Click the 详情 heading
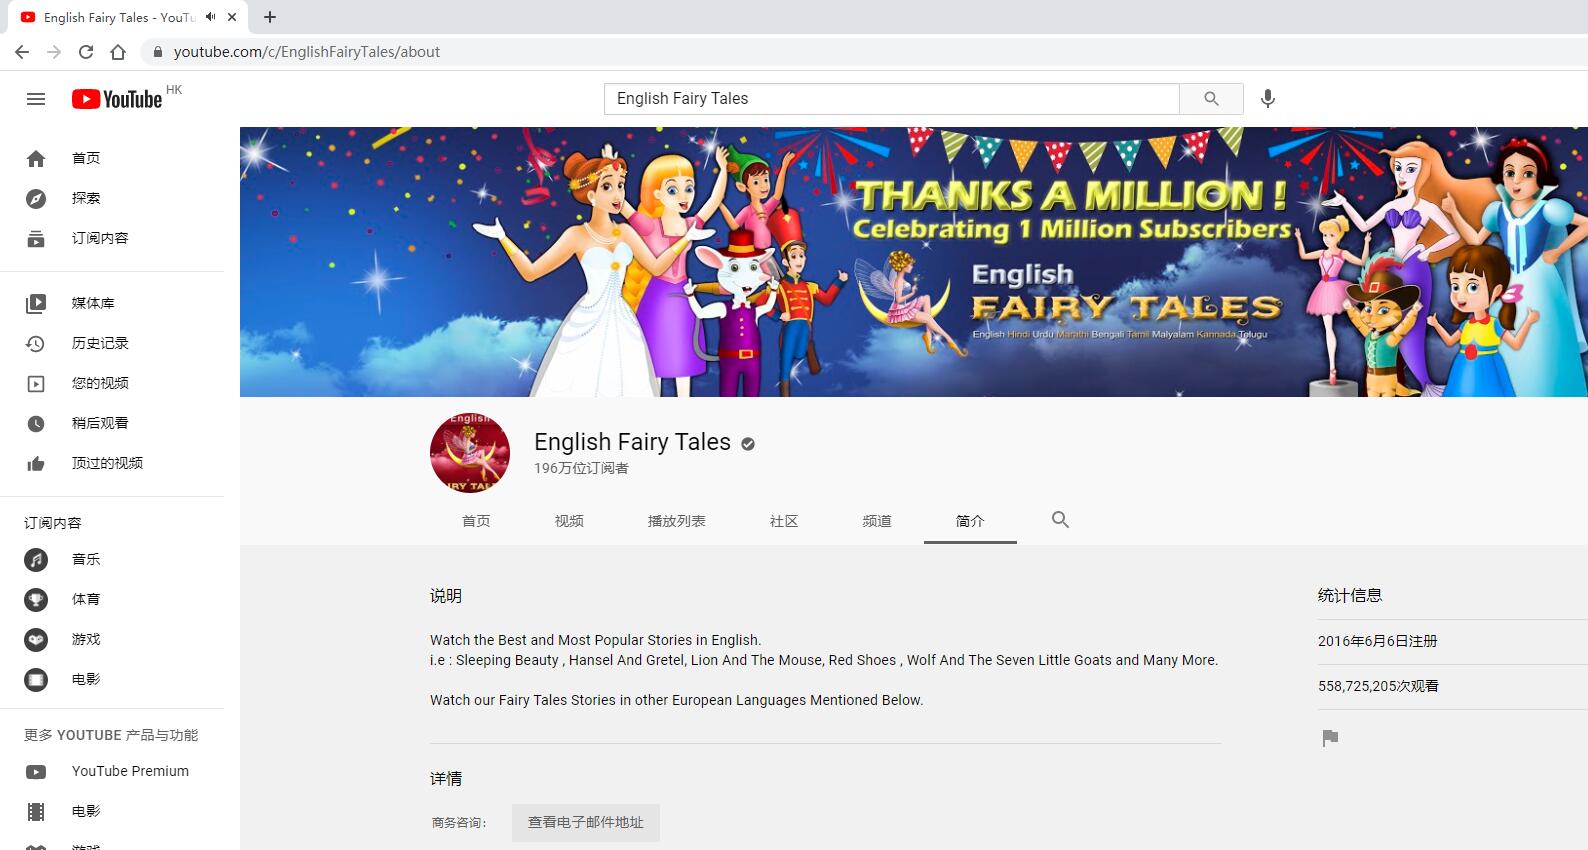 click(x=446, y=779)
